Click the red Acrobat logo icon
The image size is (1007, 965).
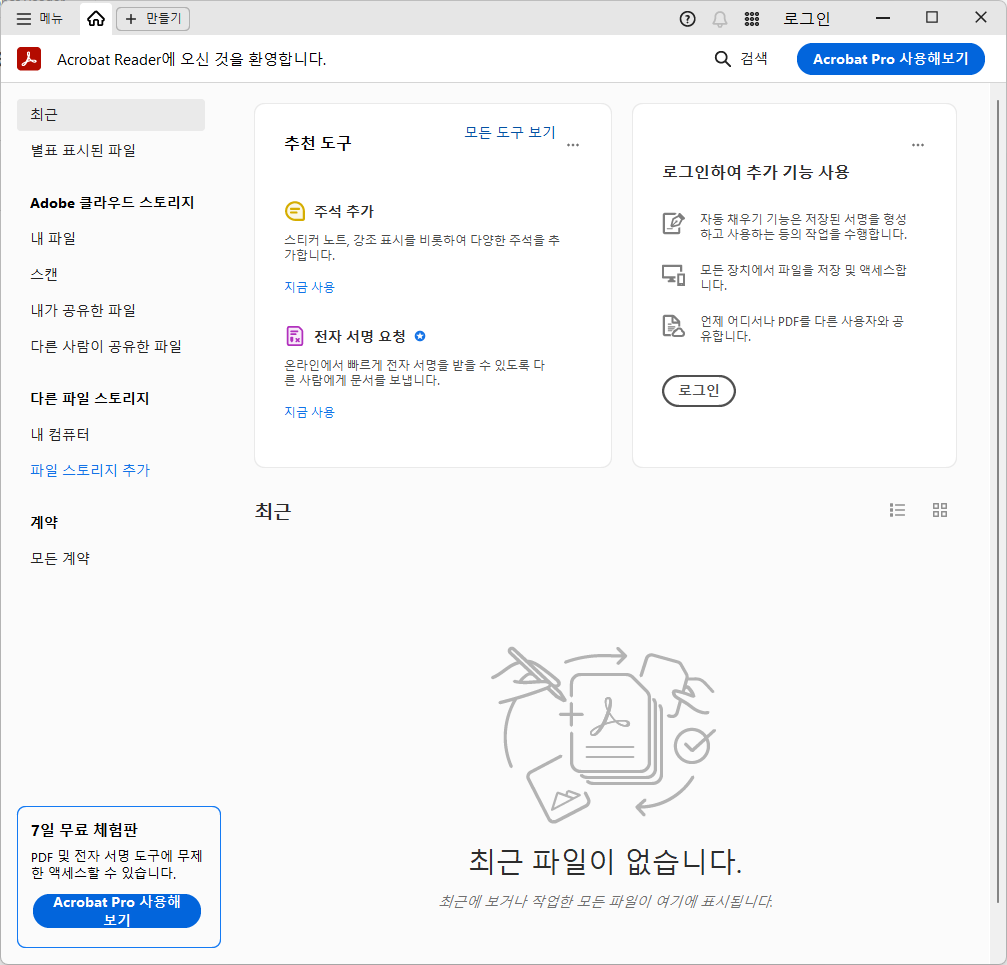coord(29,58)
